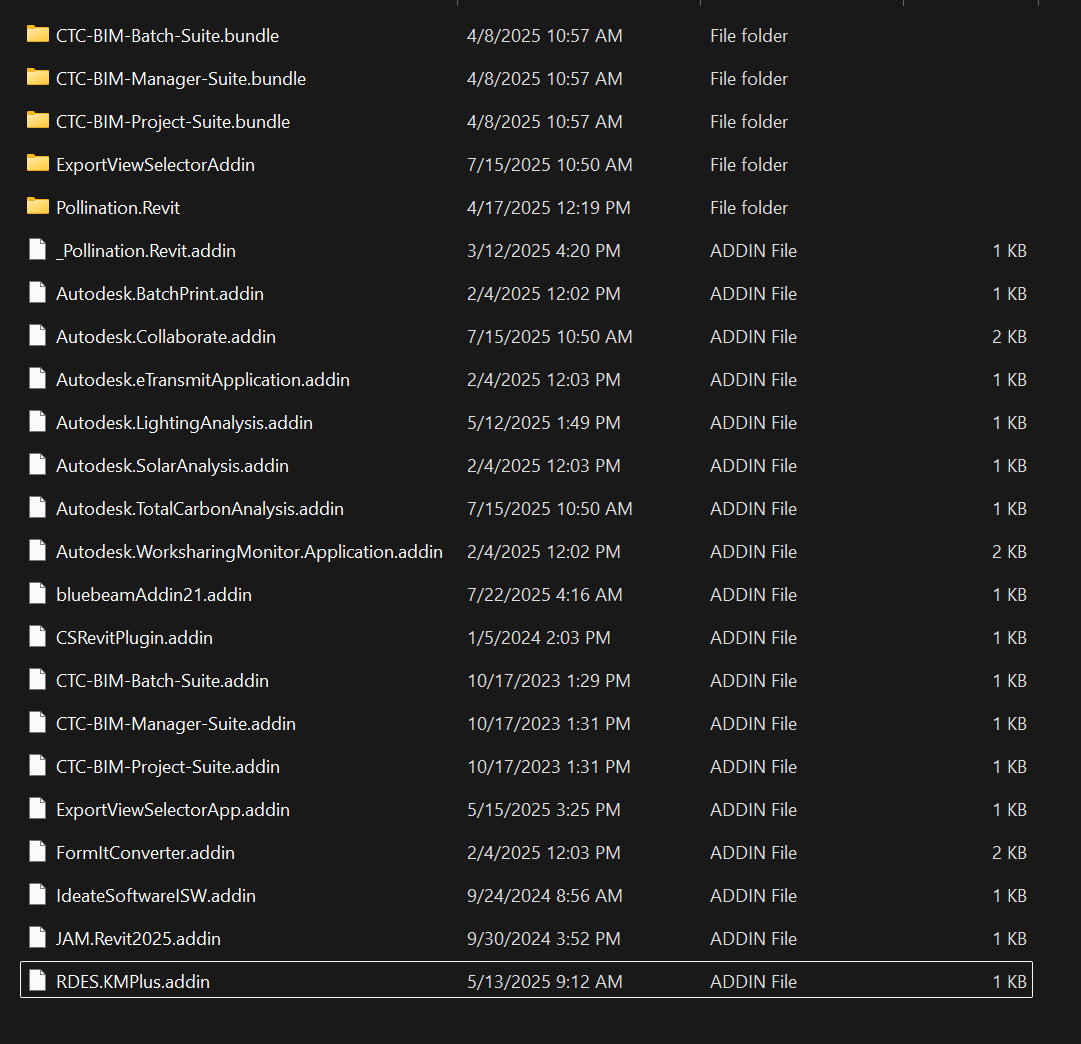
Task: Select the Autodesk.LightingAnalysis.addin file name
Action: click(x=184, y=423)
